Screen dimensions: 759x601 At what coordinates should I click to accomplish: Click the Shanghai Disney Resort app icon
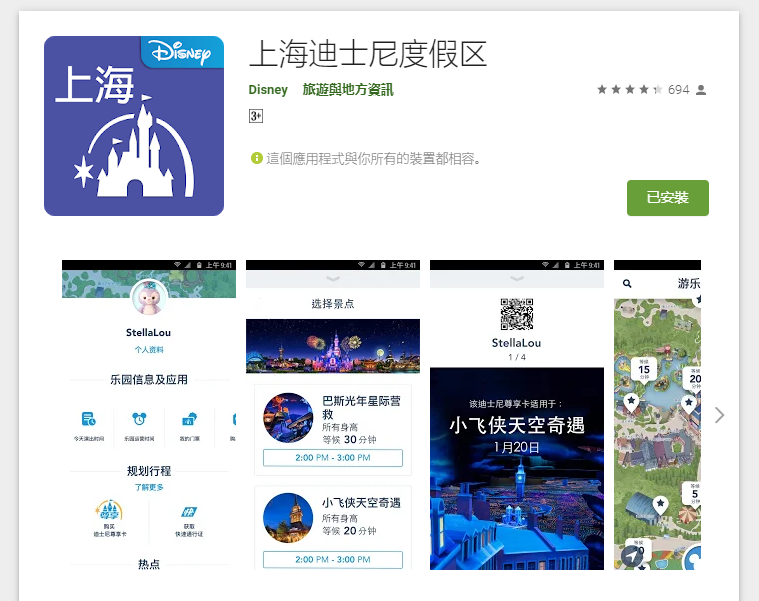[x=134, y=126]
